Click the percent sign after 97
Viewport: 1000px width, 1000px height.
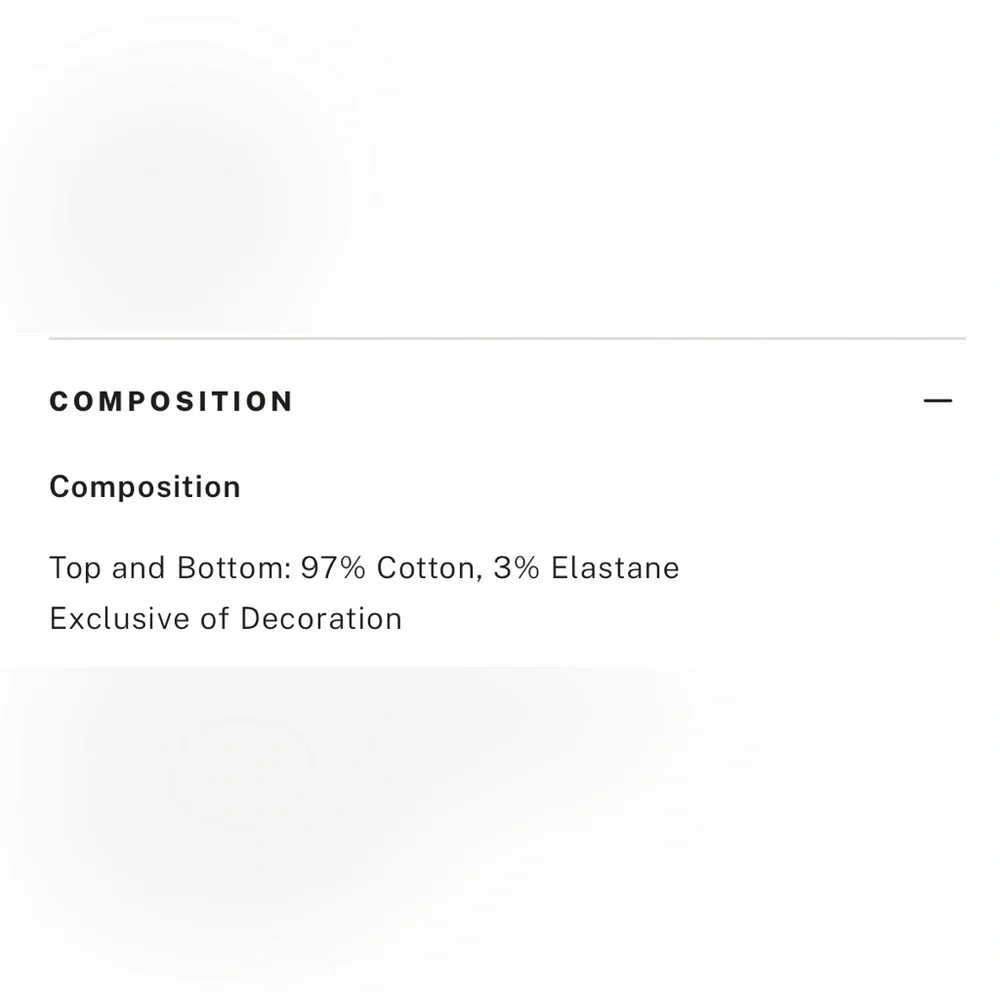pyautogui.click(x=352, y=568)
